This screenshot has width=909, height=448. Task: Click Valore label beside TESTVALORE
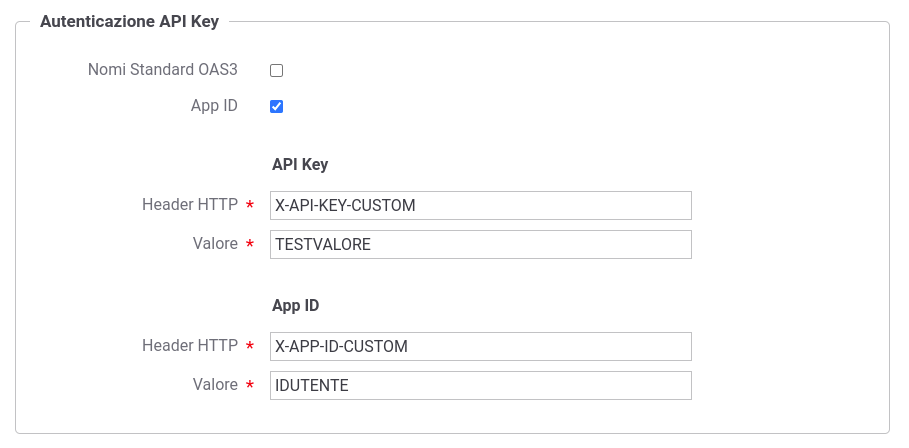[215, 243]
